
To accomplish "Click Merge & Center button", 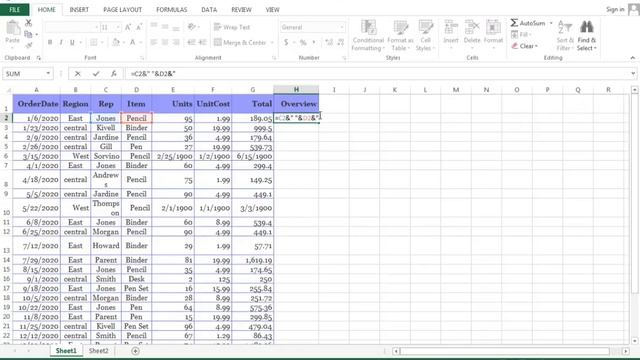I will (x=240, y=42).
